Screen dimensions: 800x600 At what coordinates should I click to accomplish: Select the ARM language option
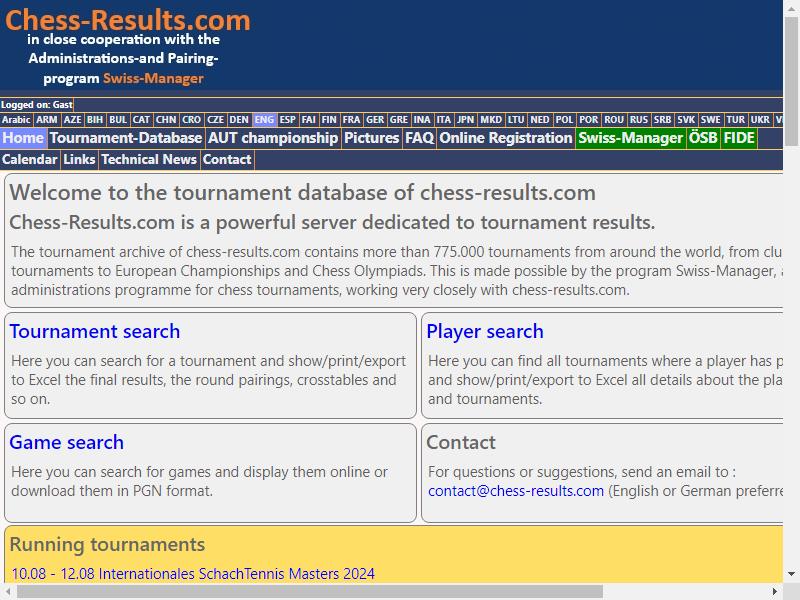[47, 119]
